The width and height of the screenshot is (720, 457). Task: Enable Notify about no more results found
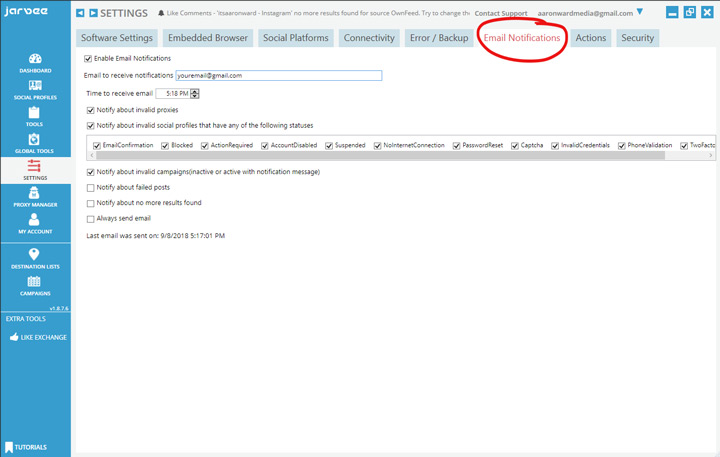pos(90,203)
